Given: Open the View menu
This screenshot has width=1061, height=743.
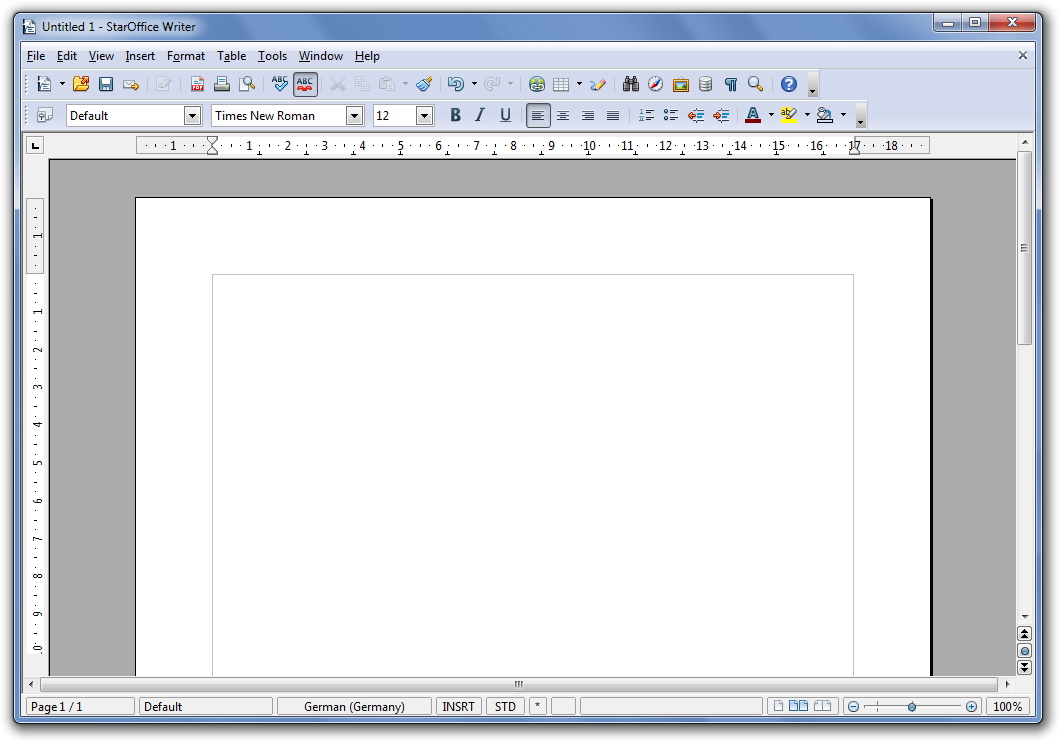Looking at the screenshot, I should (x=101, y=56).
